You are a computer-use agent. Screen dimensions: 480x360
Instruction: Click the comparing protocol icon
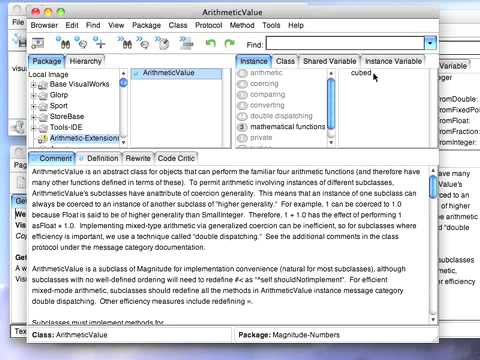(x=242, y=95)
